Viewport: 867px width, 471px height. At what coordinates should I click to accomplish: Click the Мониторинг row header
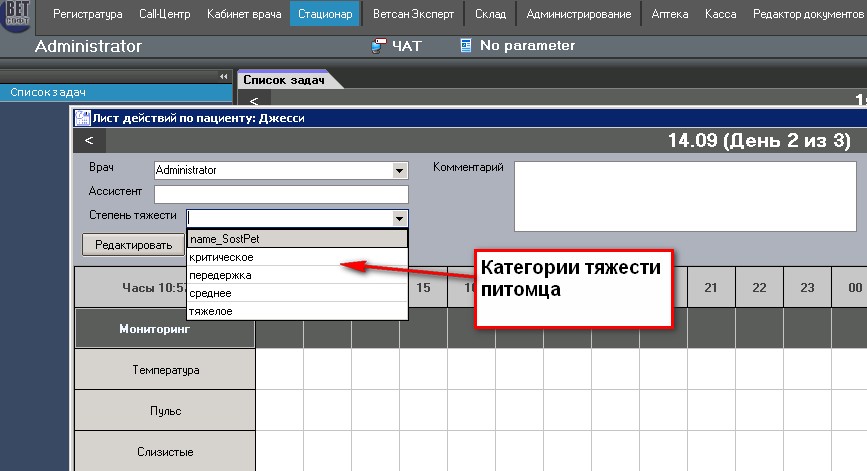click(165, 329)
